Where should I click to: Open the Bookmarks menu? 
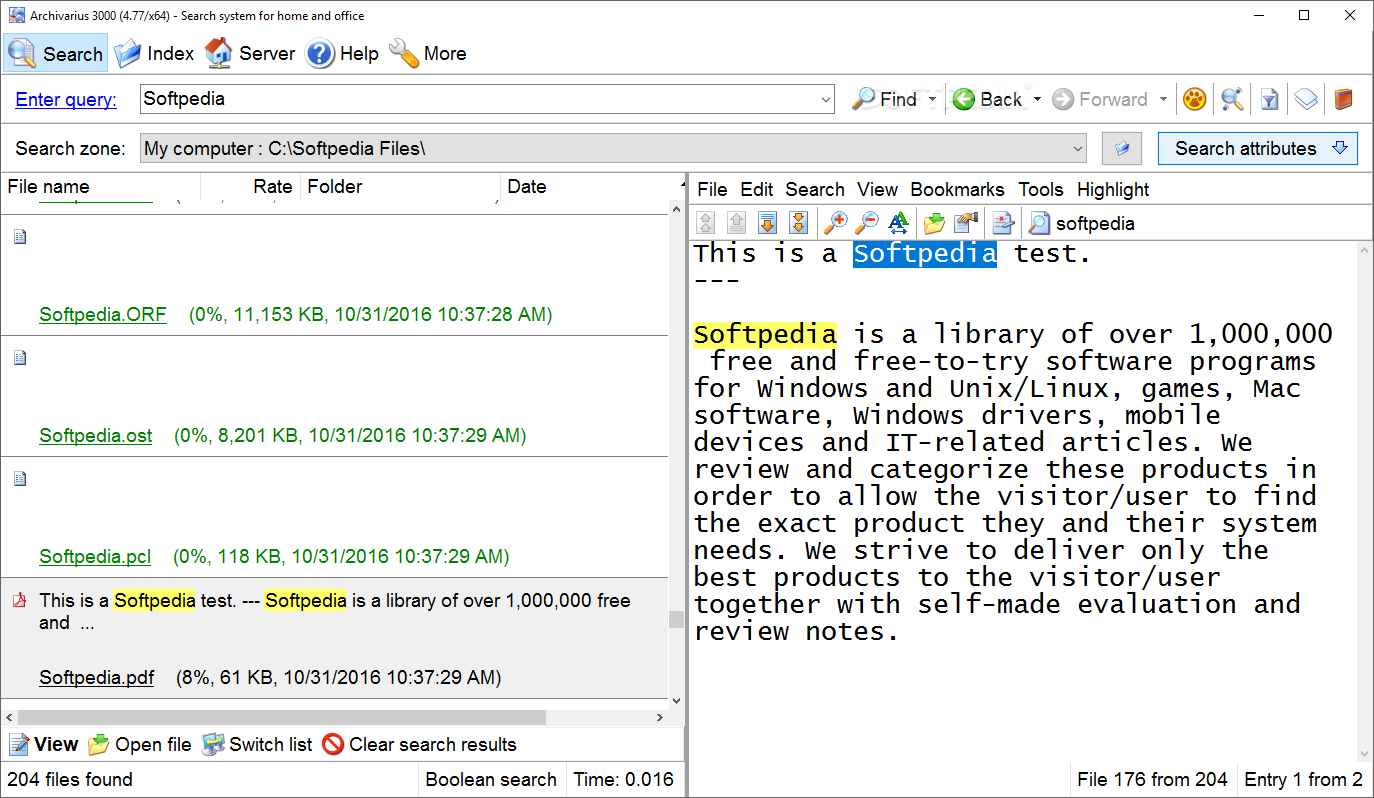tap(958, 189)
